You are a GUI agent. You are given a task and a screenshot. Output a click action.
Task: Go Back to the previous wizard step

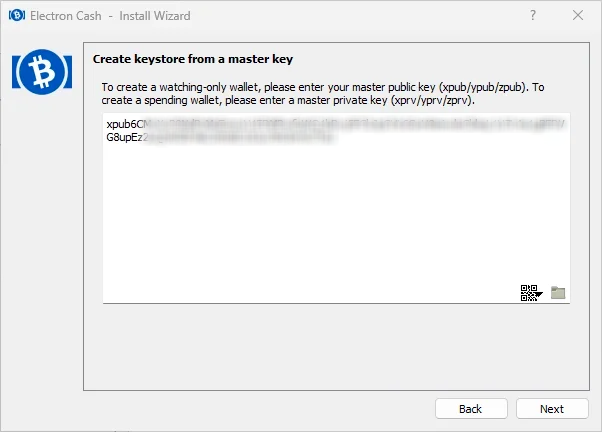(471, 409)
